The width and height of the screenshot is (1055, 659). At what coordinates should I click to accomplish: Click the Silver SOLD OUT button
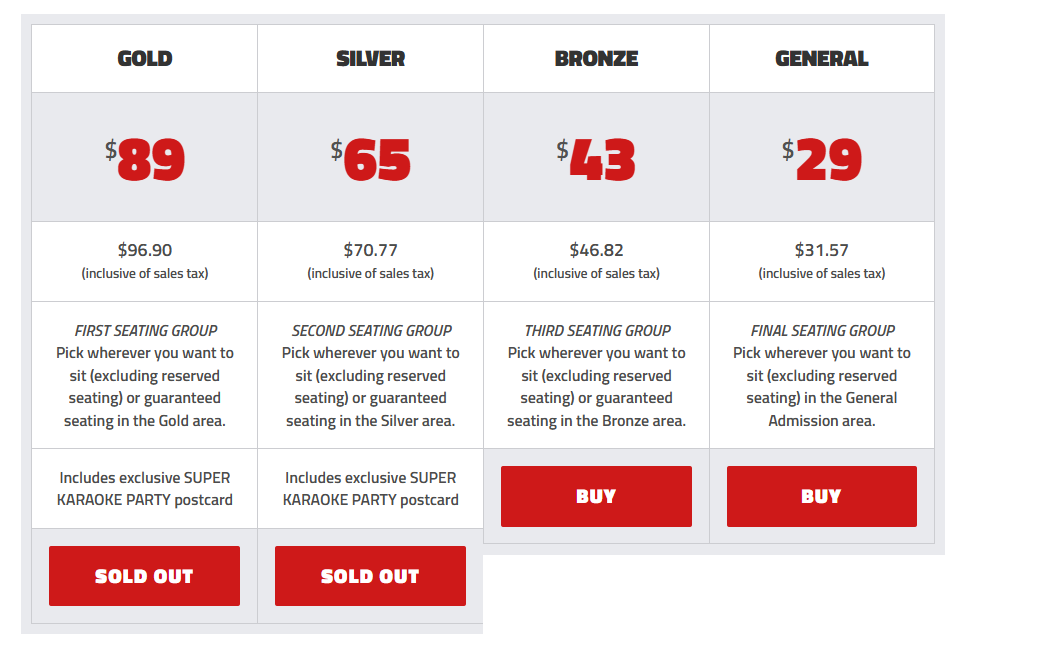(370, 576)
